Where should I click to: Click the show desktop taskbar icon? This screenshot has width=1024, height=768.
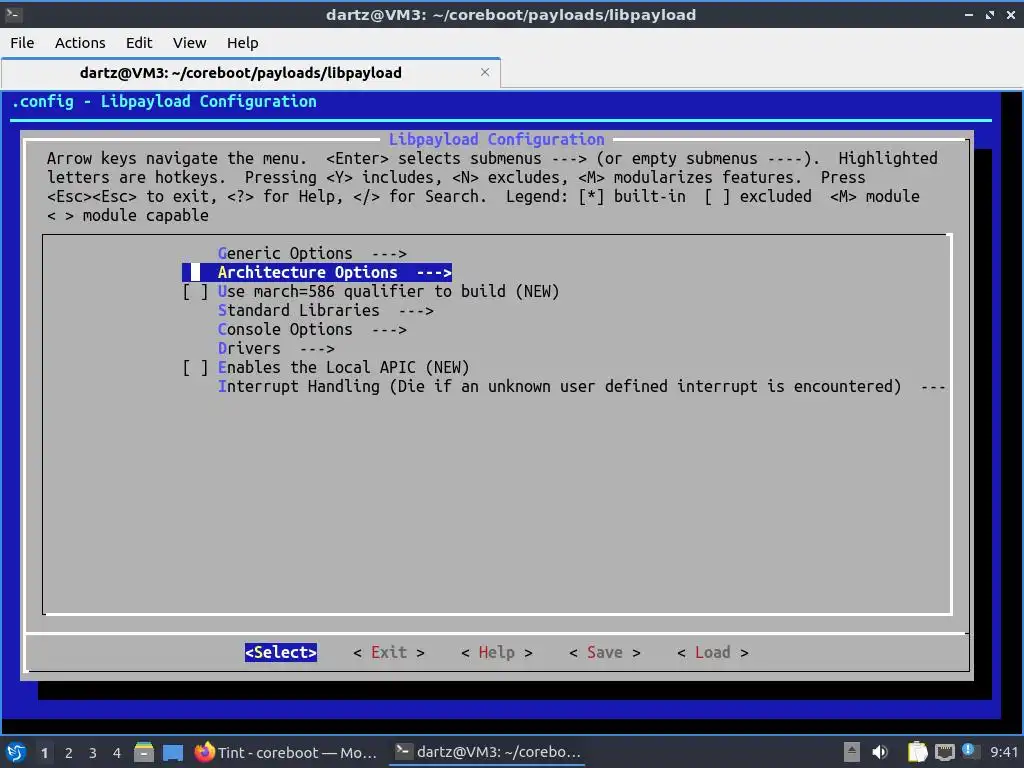click(173, 752)
